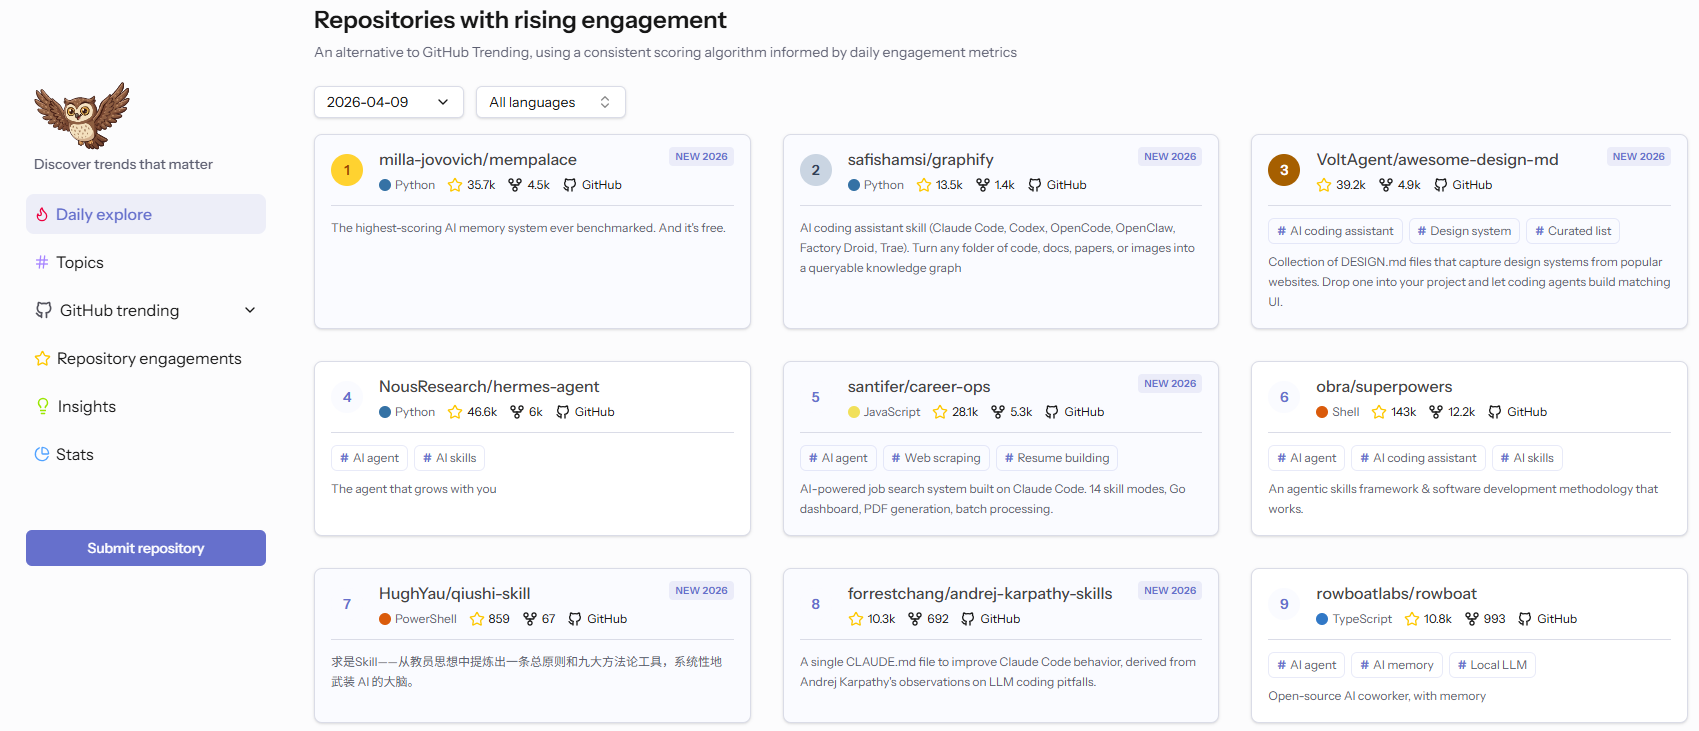Click GitHub icon on mempalace card

570,185
